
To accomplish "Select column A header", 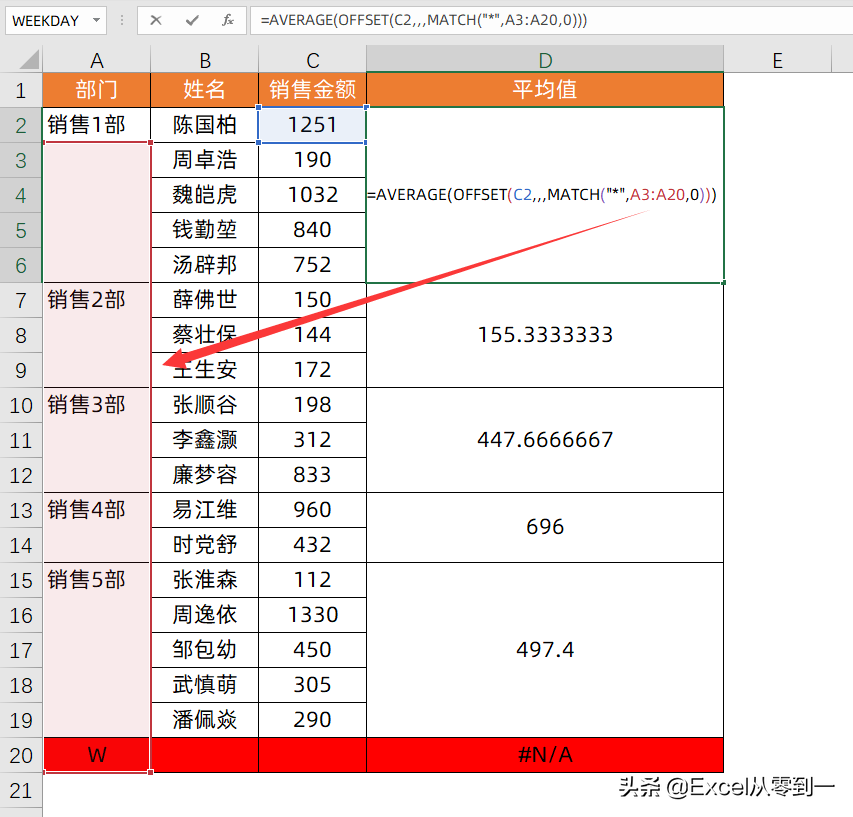I will [x=96, y=60].
